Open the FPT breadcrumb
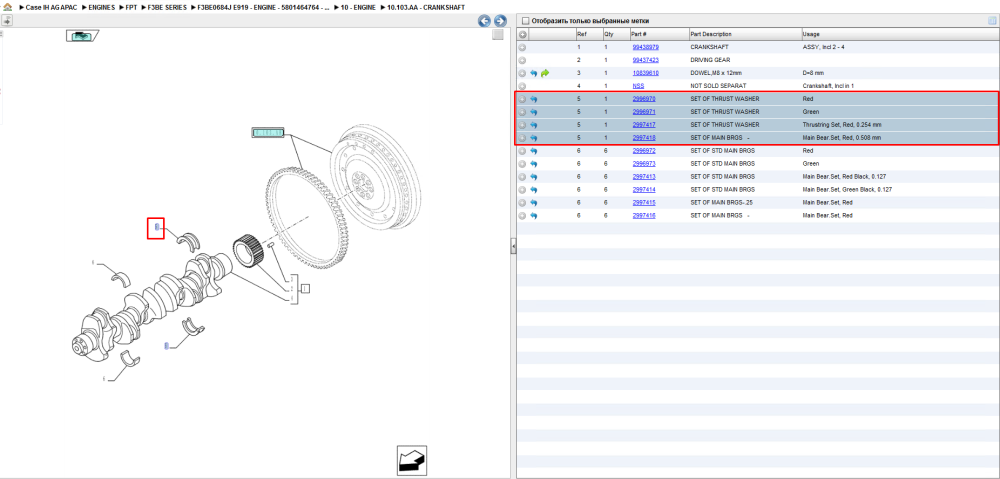The height and width of the screenshot is (479, 1000). [x=131, y=7]
